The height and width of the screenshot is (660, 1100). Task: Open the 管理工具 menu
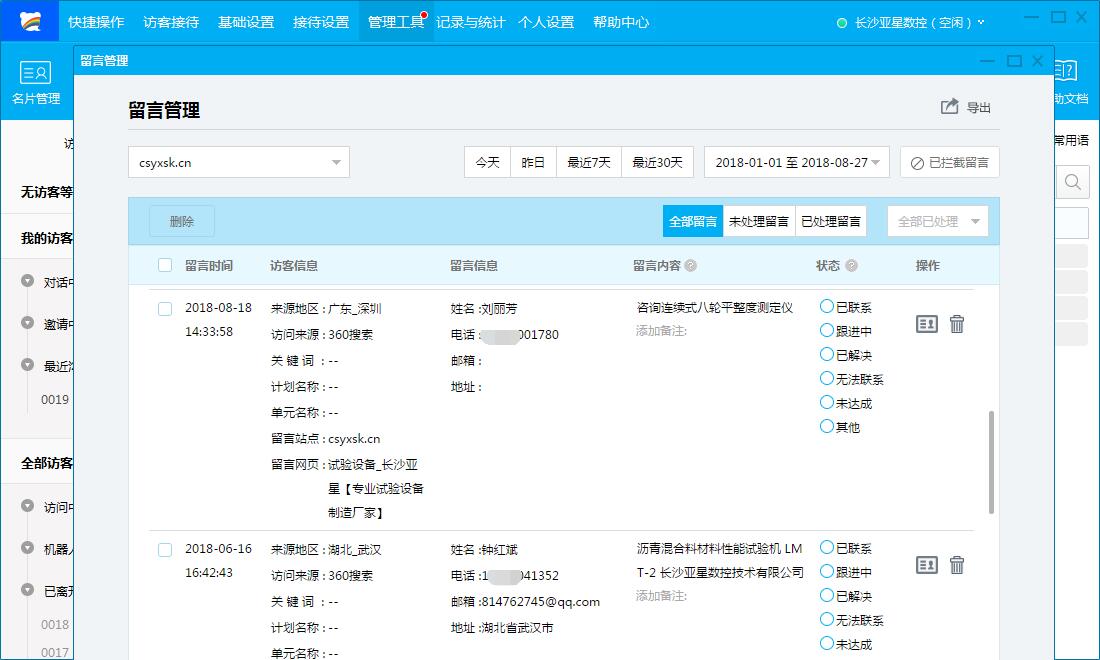pos(396,22)
